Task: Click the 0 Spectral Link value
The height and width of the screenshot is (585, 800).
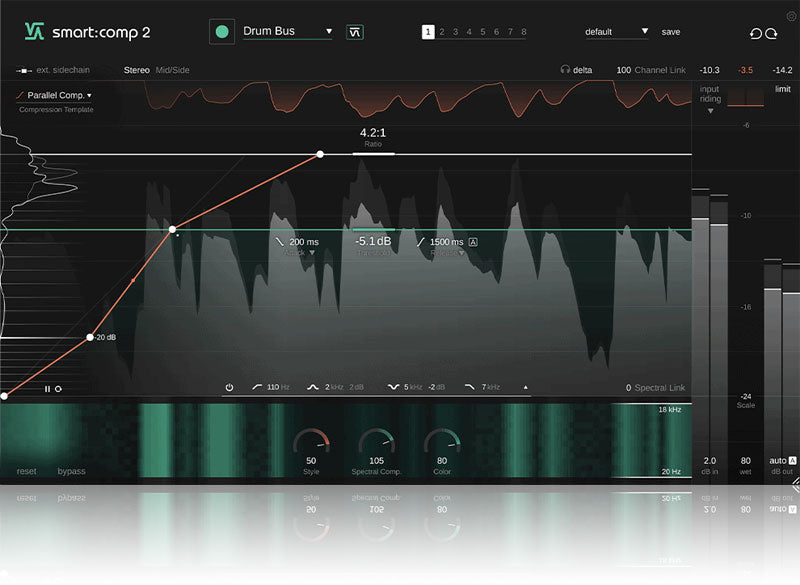Action: [x=629, y=388]
